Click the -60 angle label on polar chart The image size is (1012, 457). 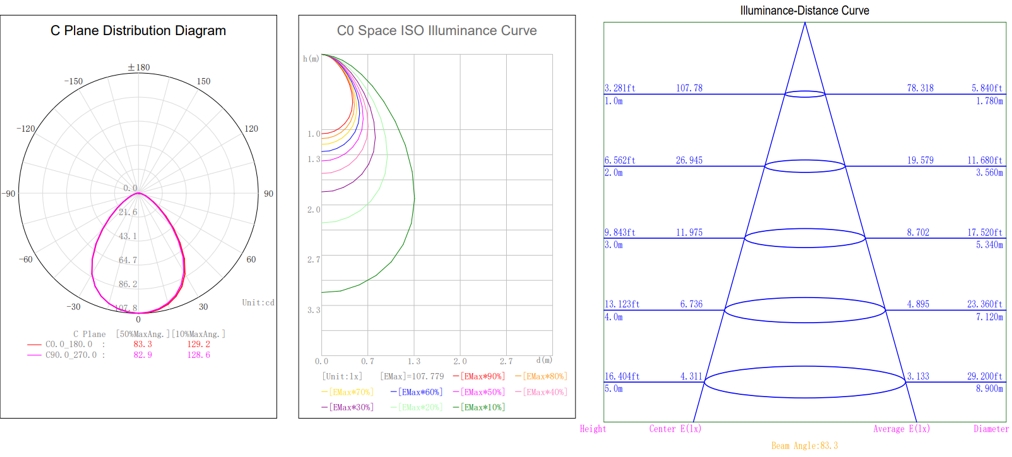(25, 259)
